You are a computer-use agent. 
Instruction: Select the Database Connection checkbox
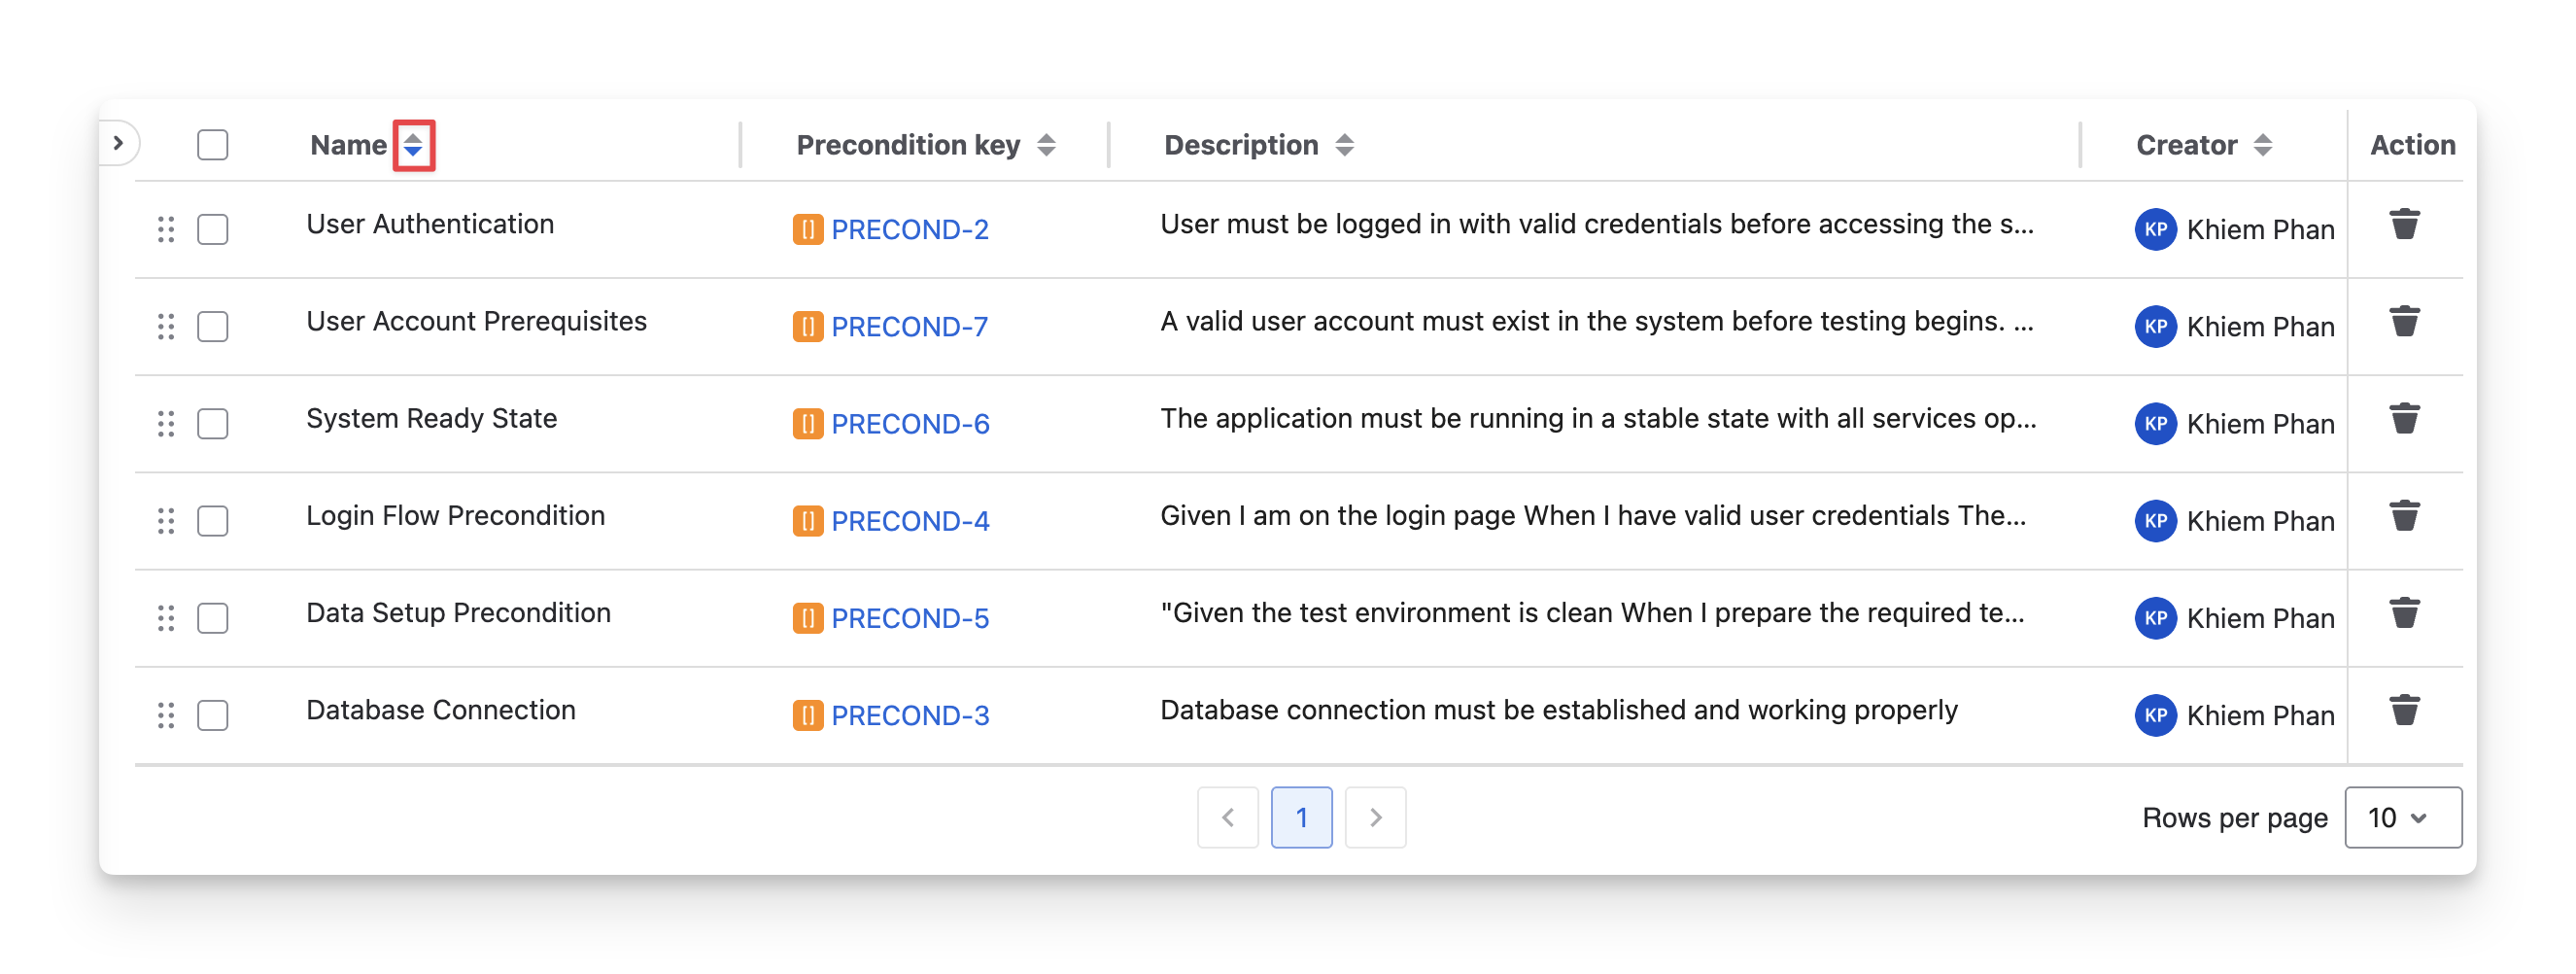click(x=213, y=716)
